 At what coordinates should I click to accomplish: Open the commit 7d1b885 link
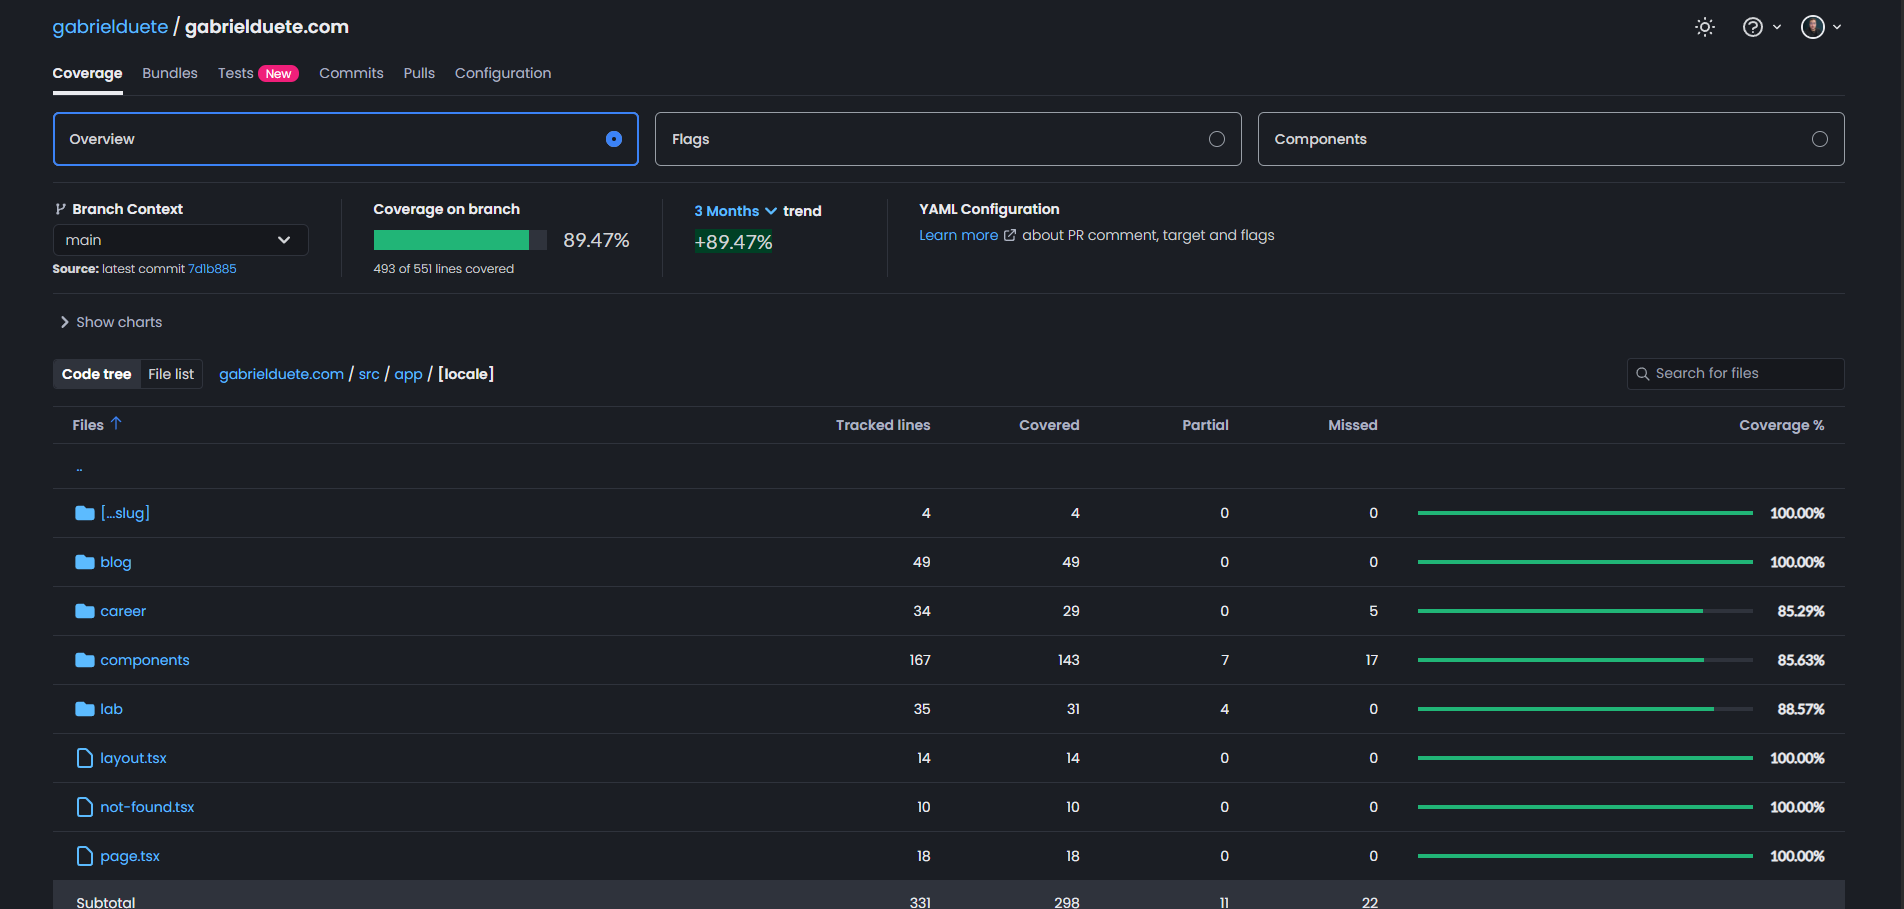212,268
